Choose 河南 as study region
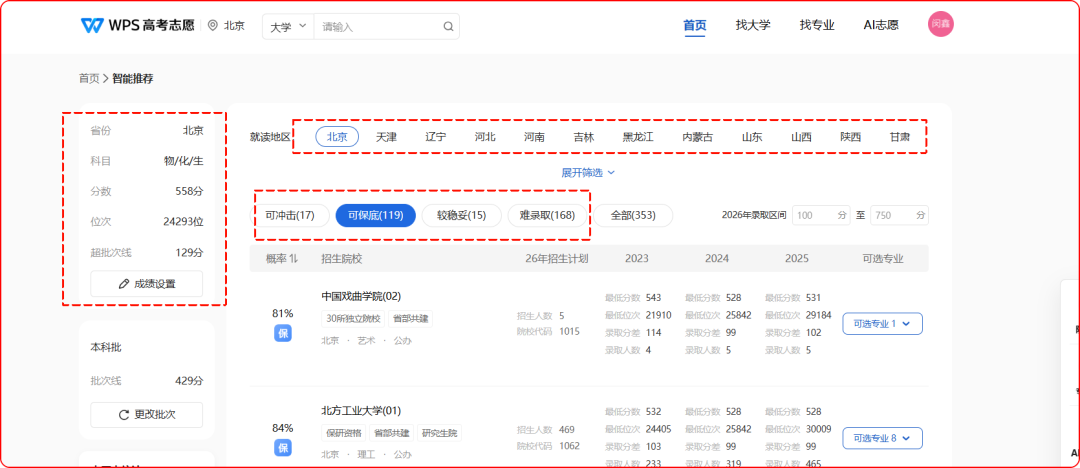 [x=534, y=137]
